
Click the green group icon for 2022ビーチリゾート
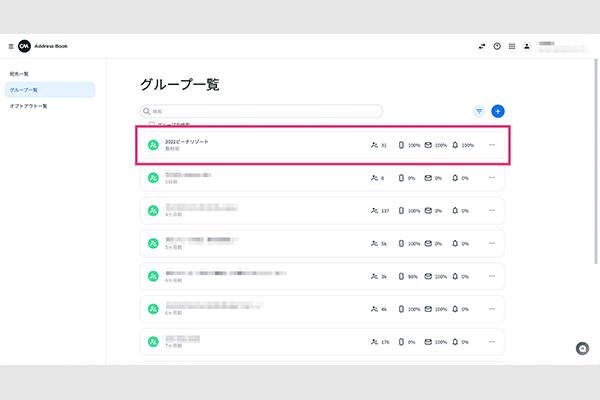pyautogui.click(x=153, y=145)
